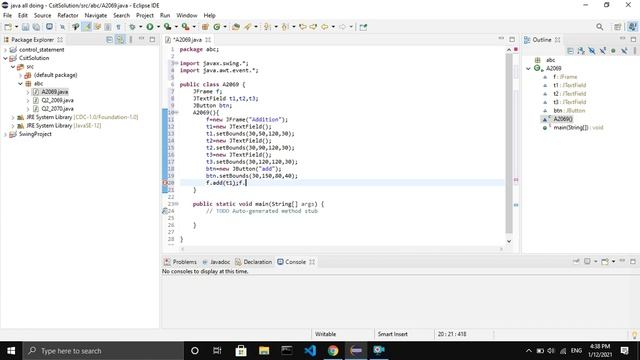Collapse All in Package Explorer toolbar

click(x=109, y=40)
